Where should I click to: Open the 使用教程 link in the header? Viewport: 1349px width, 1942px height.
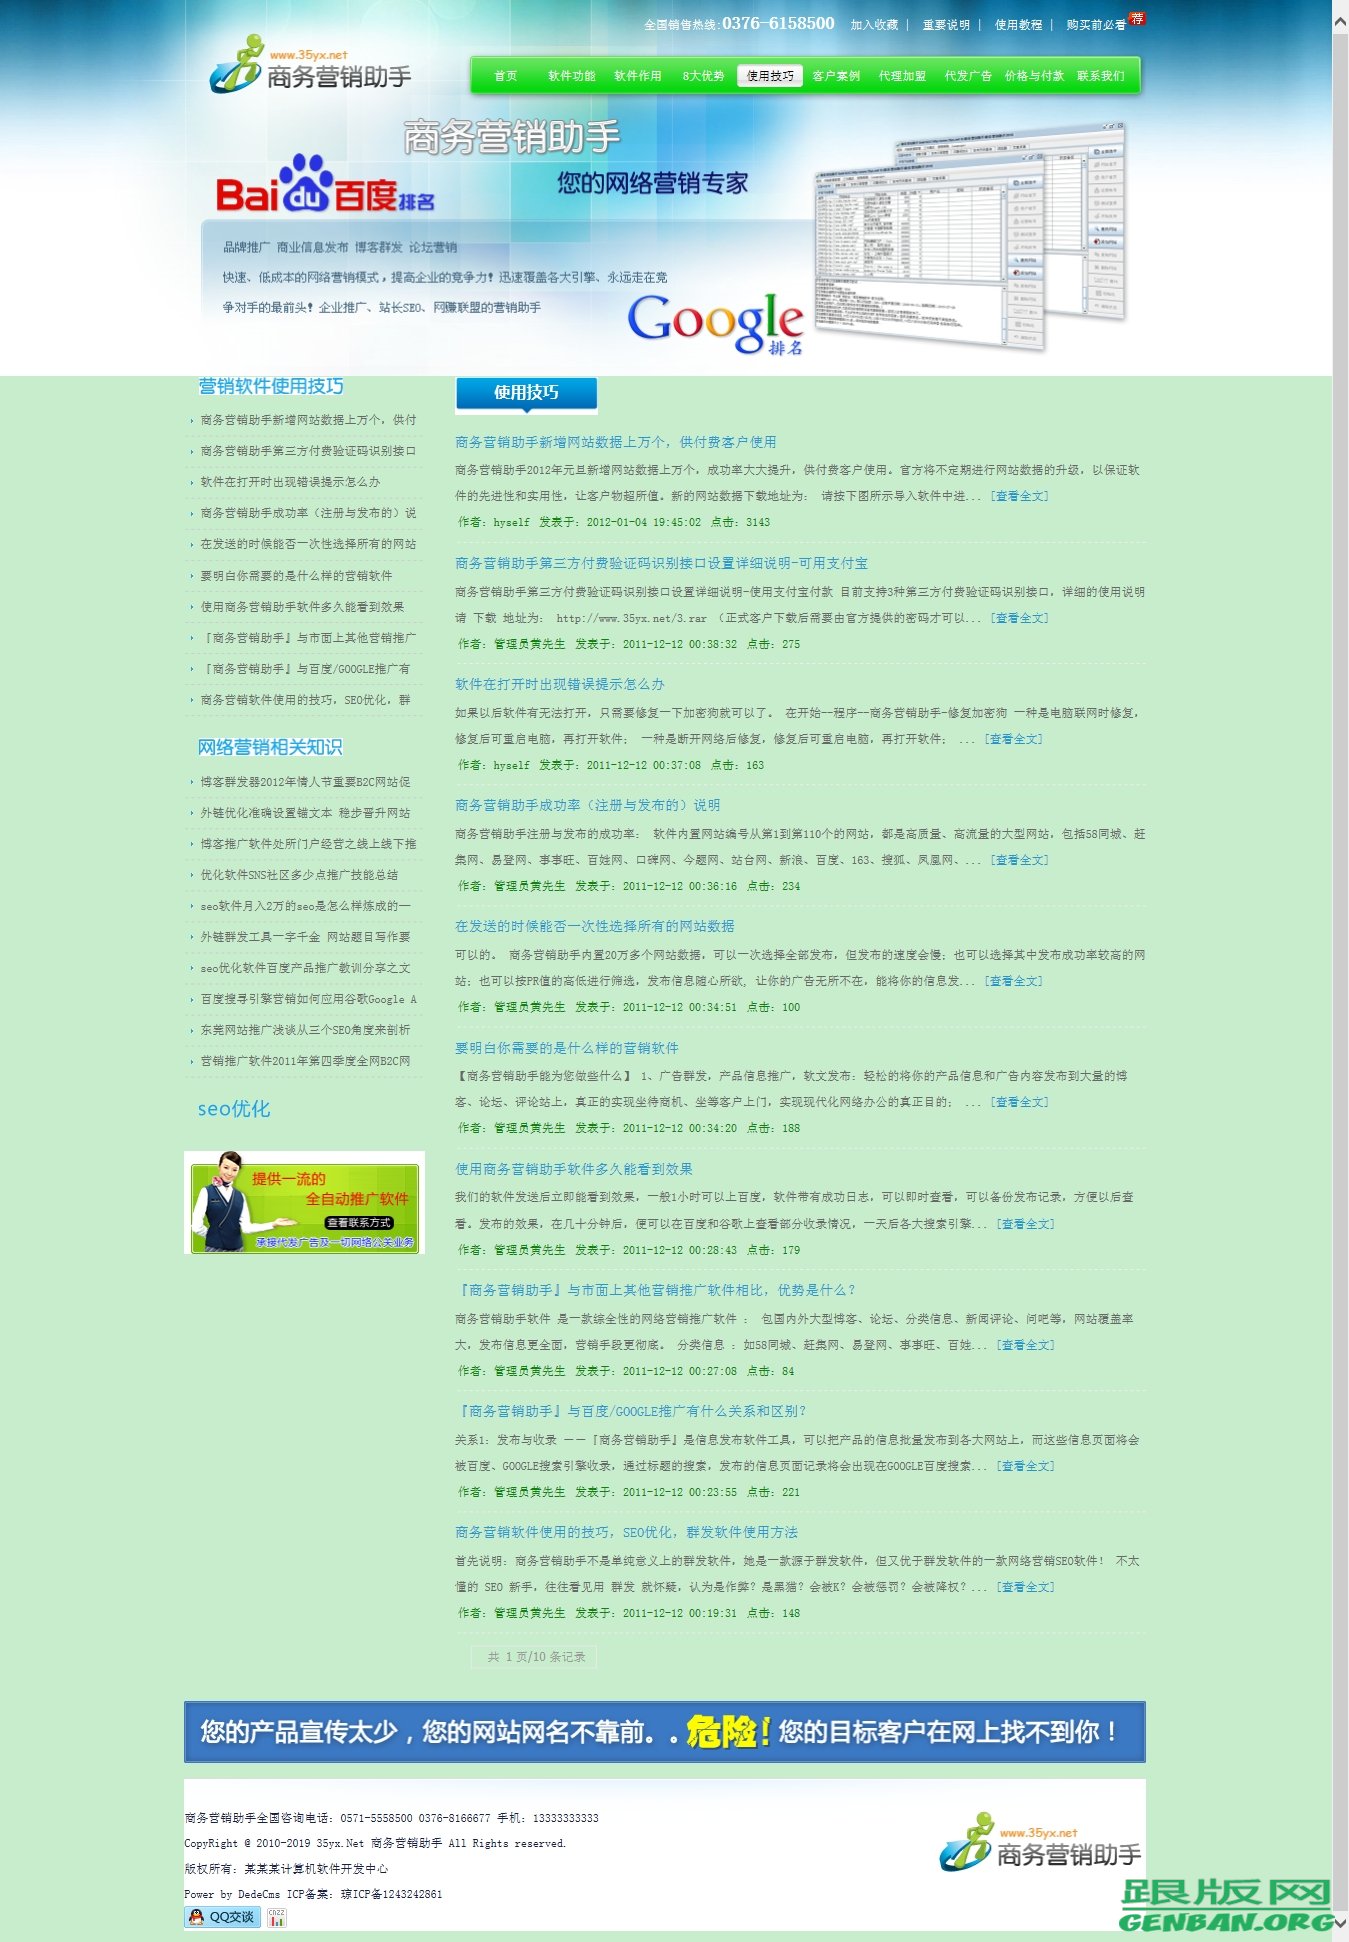click(x=1018, y=25)
